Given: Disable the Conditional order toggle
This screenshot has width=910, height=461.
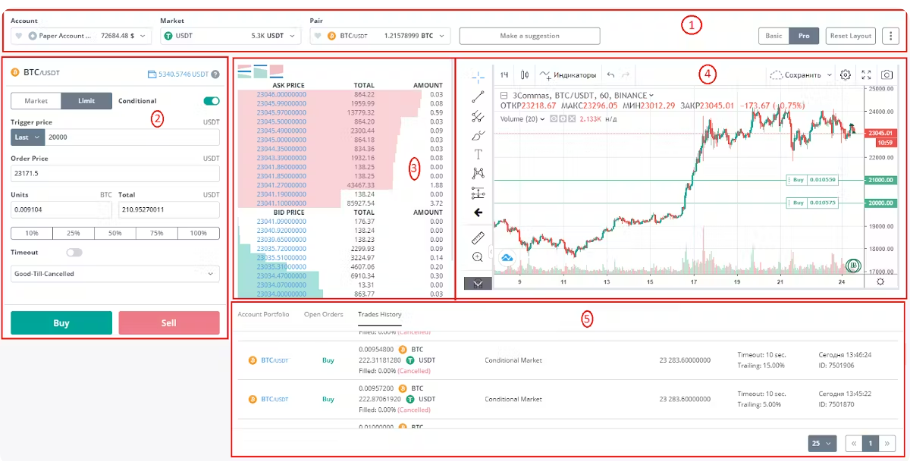Looking at the screenshot, I should [212, 101].
